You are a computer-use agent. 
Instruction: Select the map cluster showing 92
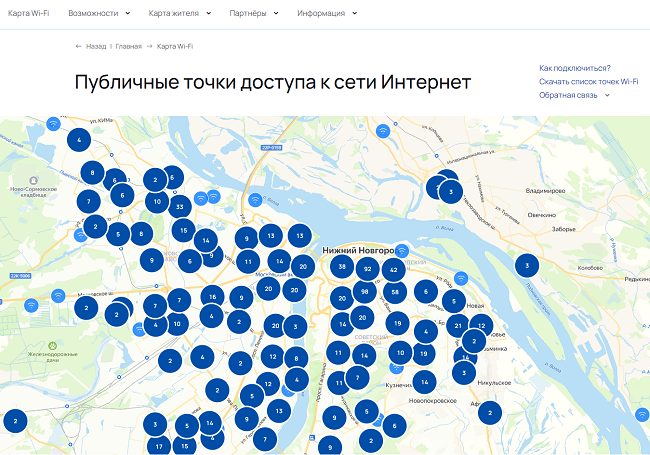point(368,270)
